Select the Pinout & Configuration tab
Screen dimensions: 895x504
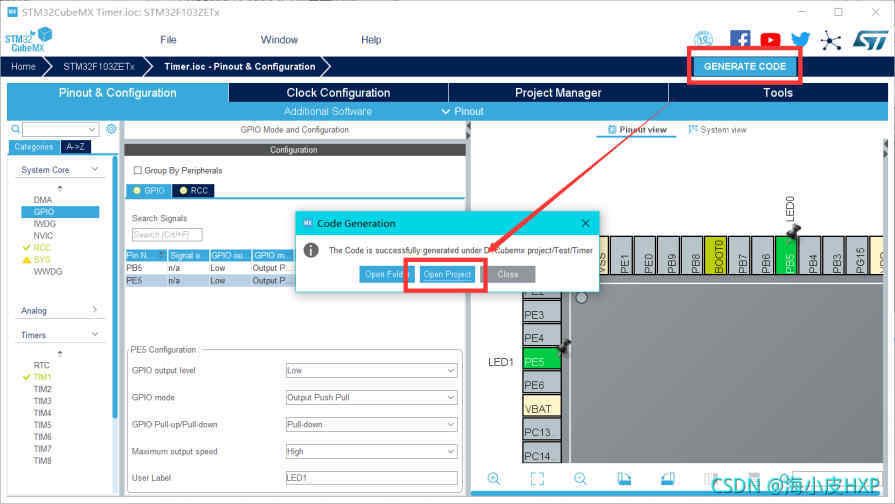[118, 92]
